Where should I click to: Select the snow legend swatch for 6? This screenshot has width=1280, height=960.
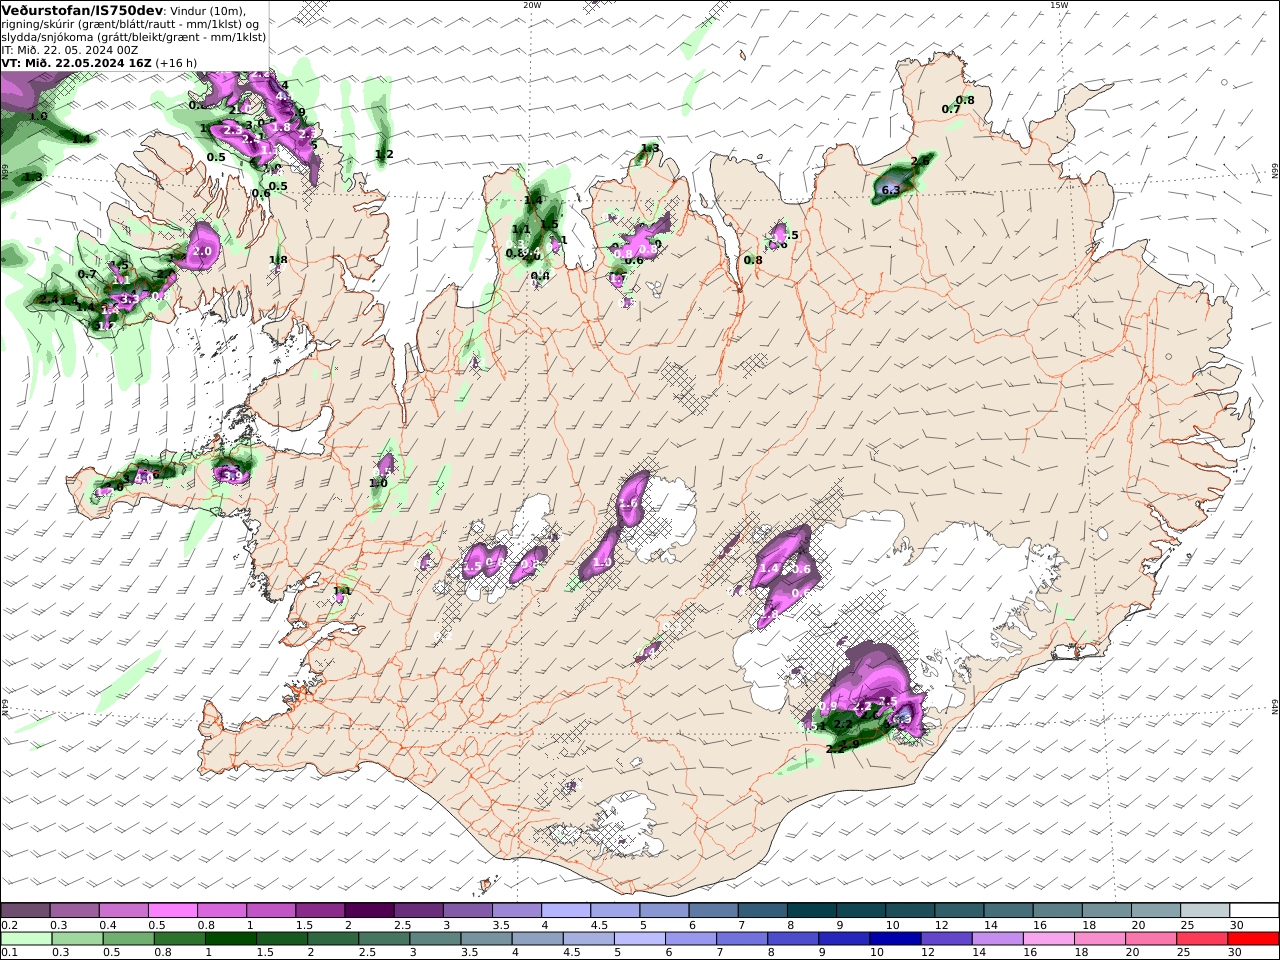(x=716, y=911)
